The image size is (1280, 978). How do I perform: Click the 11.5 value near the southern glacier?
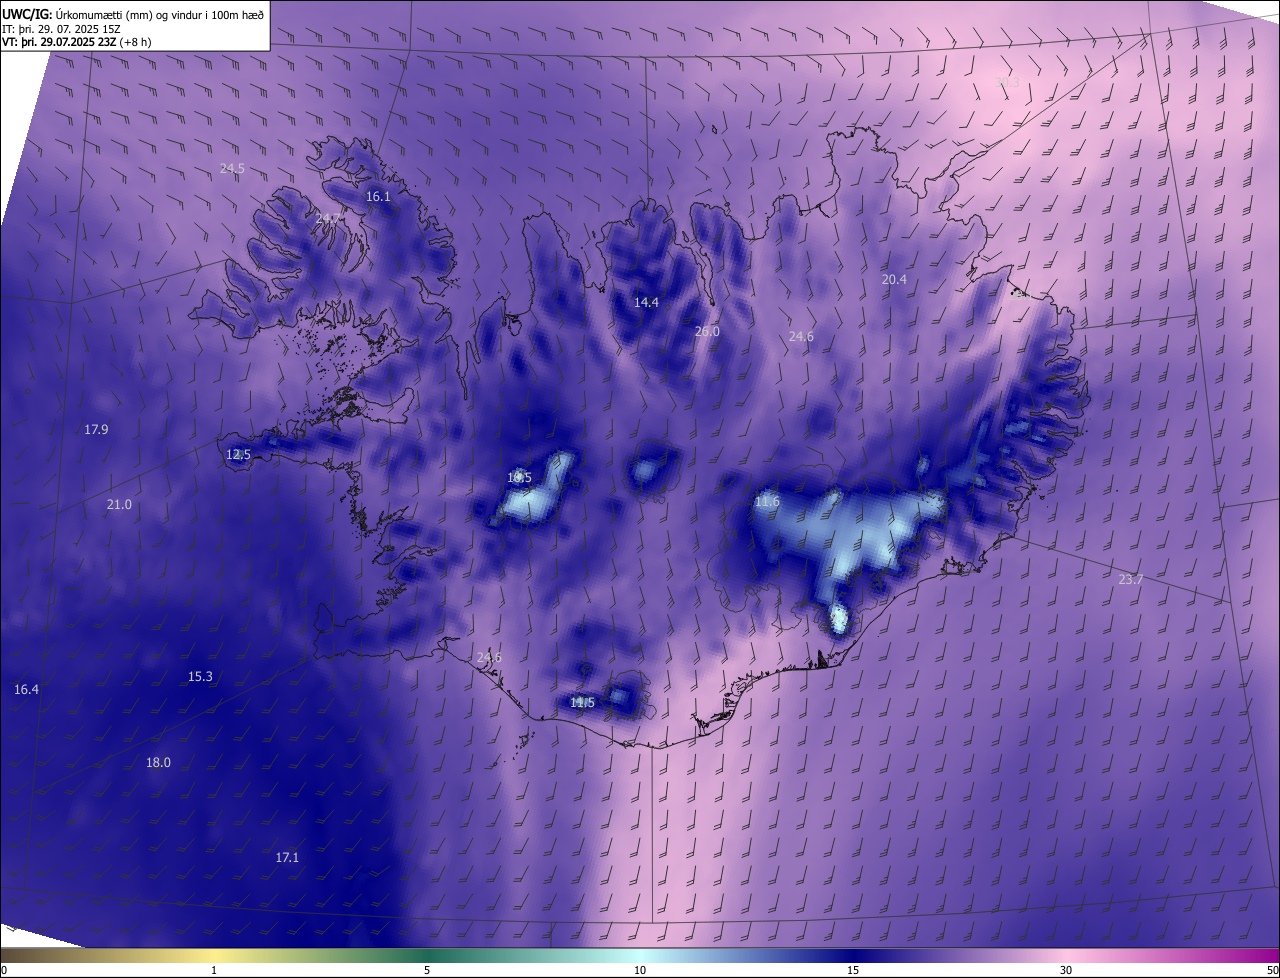(582, 703)
